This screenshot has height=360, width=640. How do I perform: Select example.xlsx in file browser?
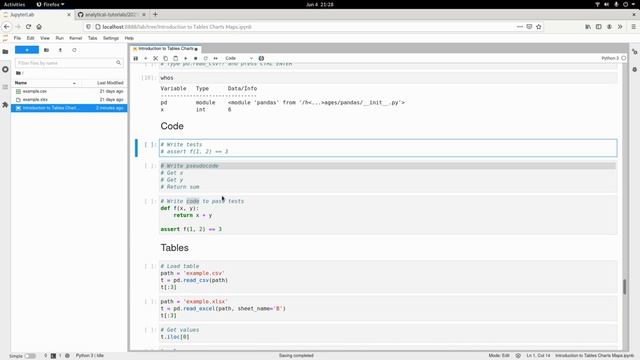(x=69, y=100)
